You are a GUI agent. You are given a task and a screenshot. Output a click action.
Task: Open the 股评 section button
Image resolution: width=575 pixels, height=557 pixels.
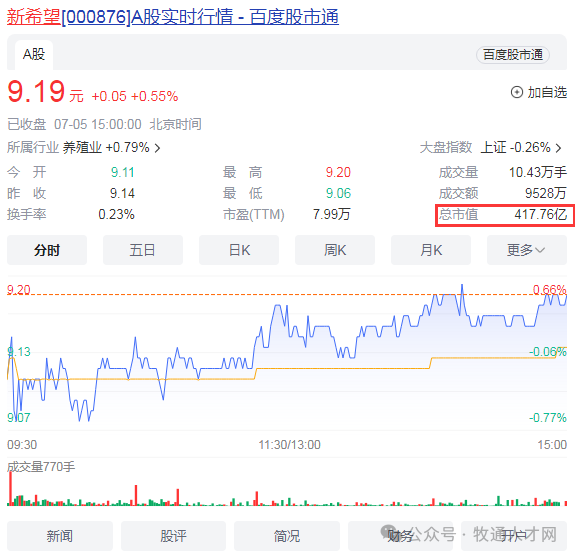coord(173,536)
